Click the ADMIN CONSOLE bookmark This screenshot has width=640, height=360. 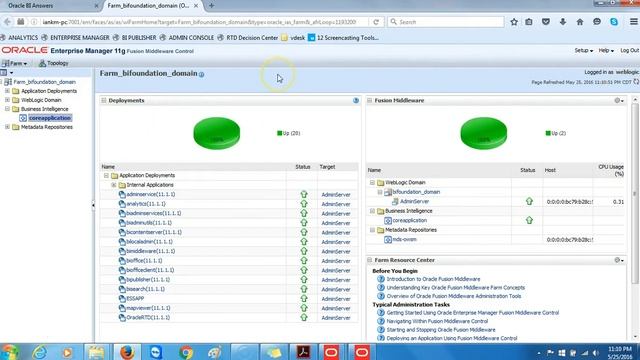click(x=187, y=38)
